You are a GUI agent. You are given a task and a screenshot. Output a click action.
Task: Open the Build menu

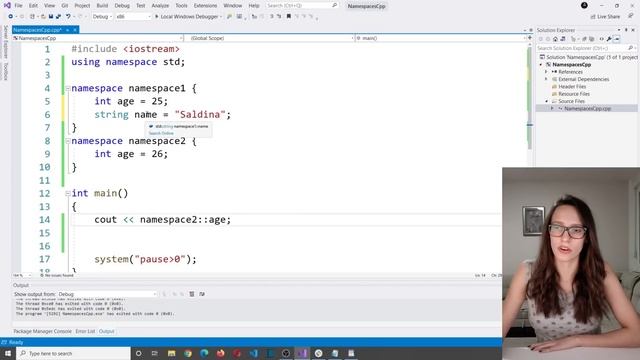point(102,6)
